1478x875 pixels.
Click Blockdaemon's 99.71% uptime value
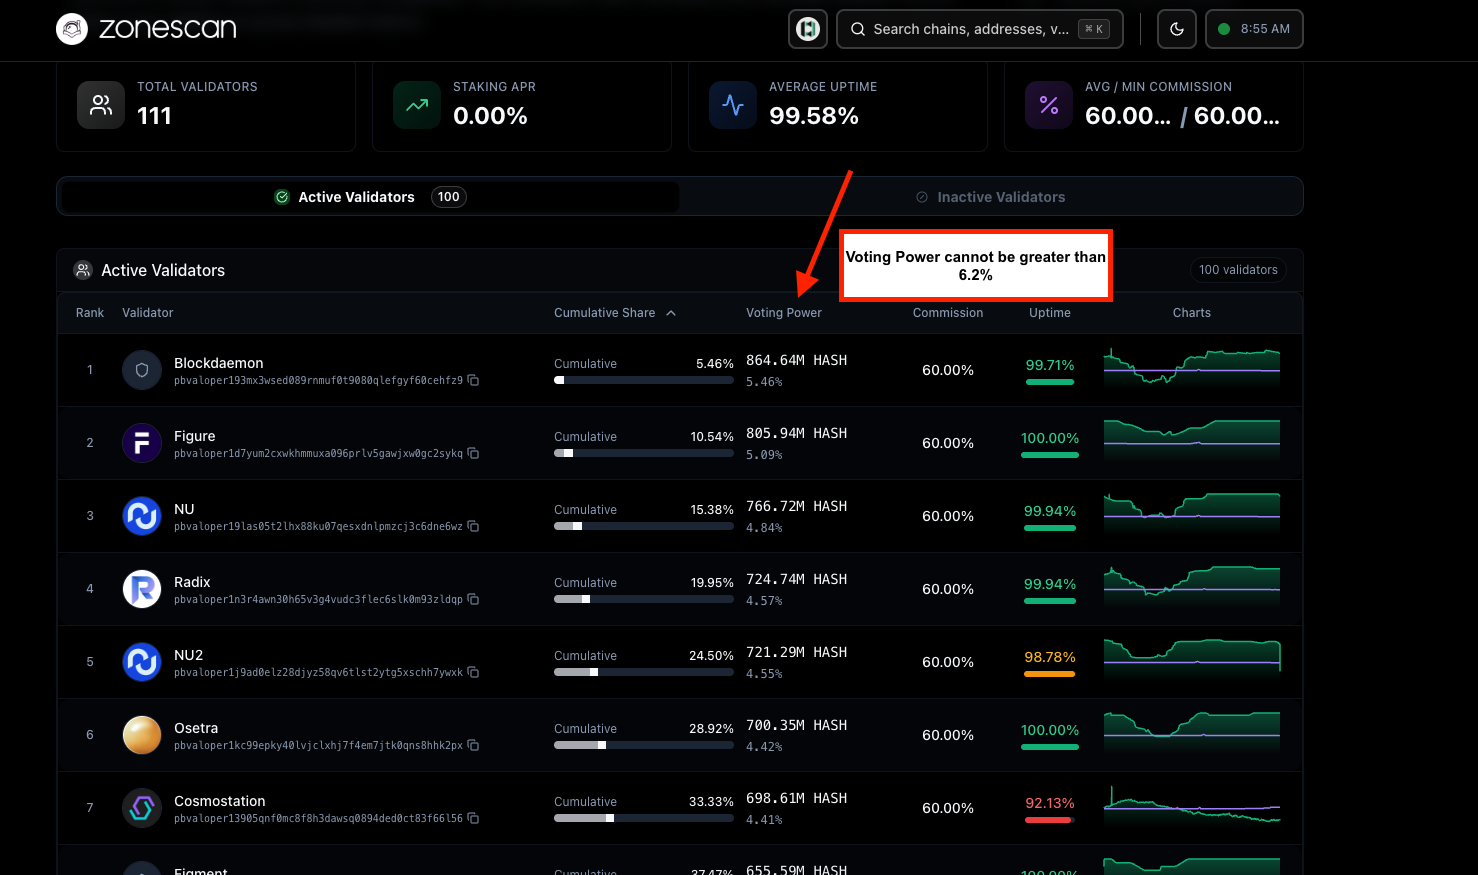(x=1050, y=365)
